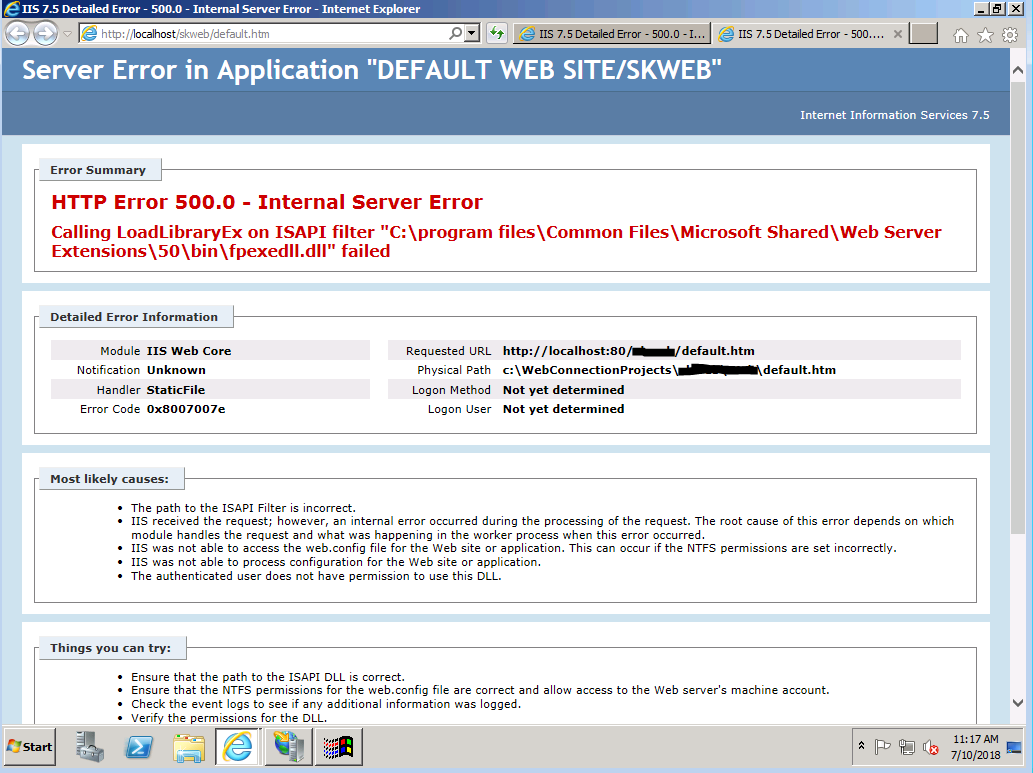Open Favorites star icon
This screenshot has height=773, width=1033.
pos(985,35)
